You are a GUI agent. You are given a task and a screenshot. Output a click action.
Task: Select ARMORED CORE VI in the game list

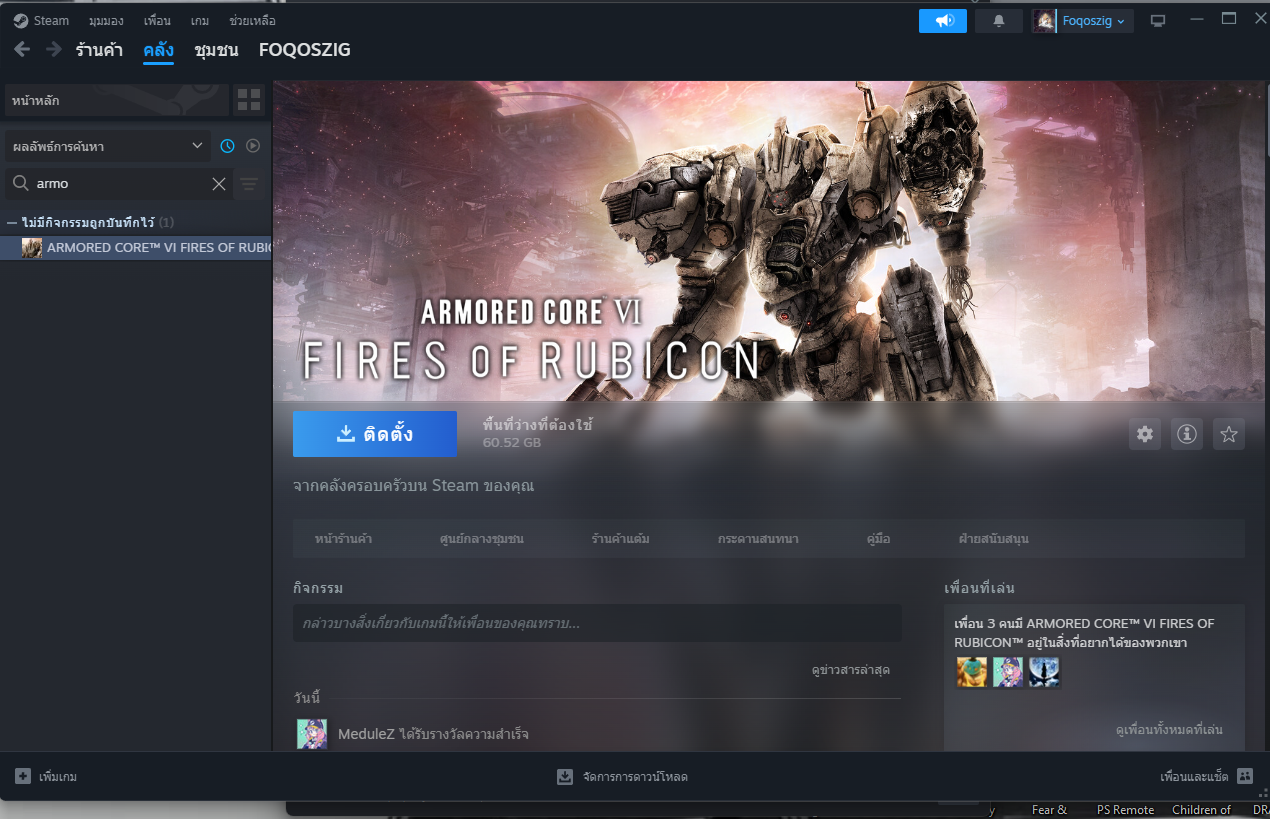pyautogui.click(x=136, y=248)
